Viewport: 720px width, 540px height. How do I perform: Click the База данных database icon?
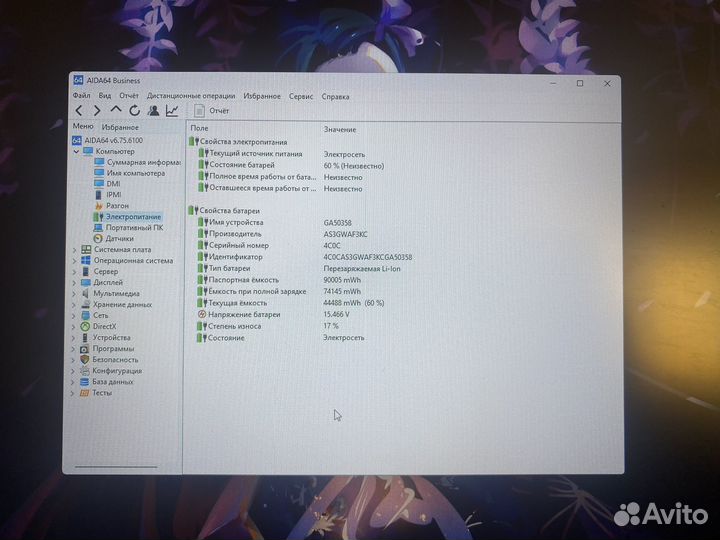click(84, 382)
